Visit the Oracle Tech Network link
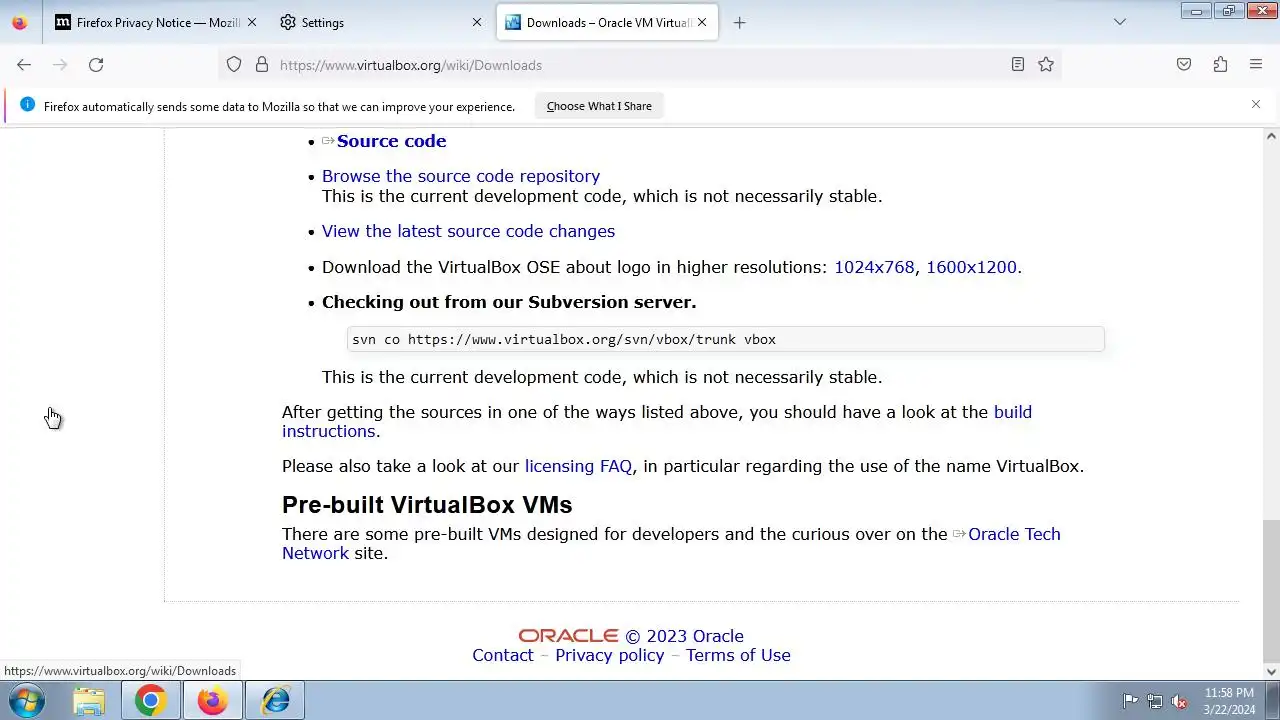The image size is (1280, 720). (x=1014, y=534)
